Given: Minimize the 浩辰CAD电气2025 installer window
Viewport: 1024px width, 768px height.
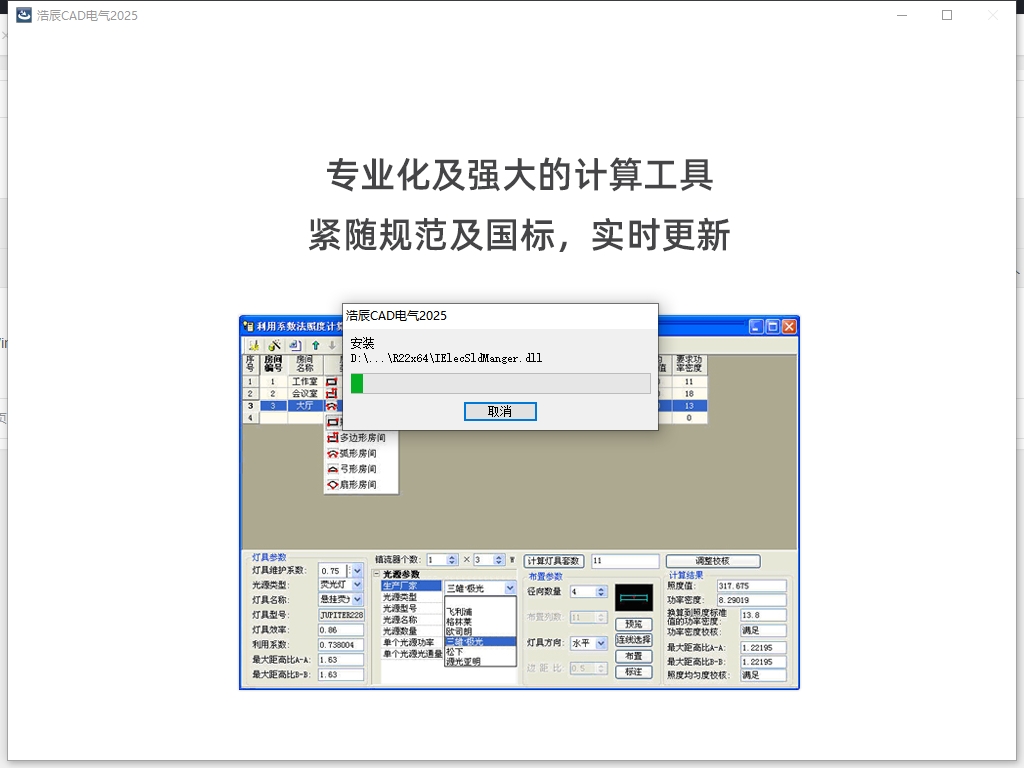Looking at the screenshot, I should tap(902, 15).
